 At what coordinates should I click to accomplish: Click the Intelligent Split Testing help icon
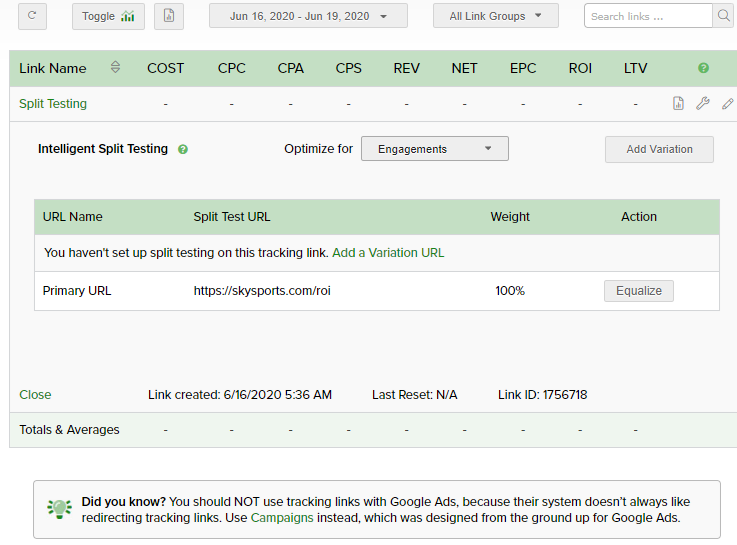pyautogui.click(x=183, y=149)
